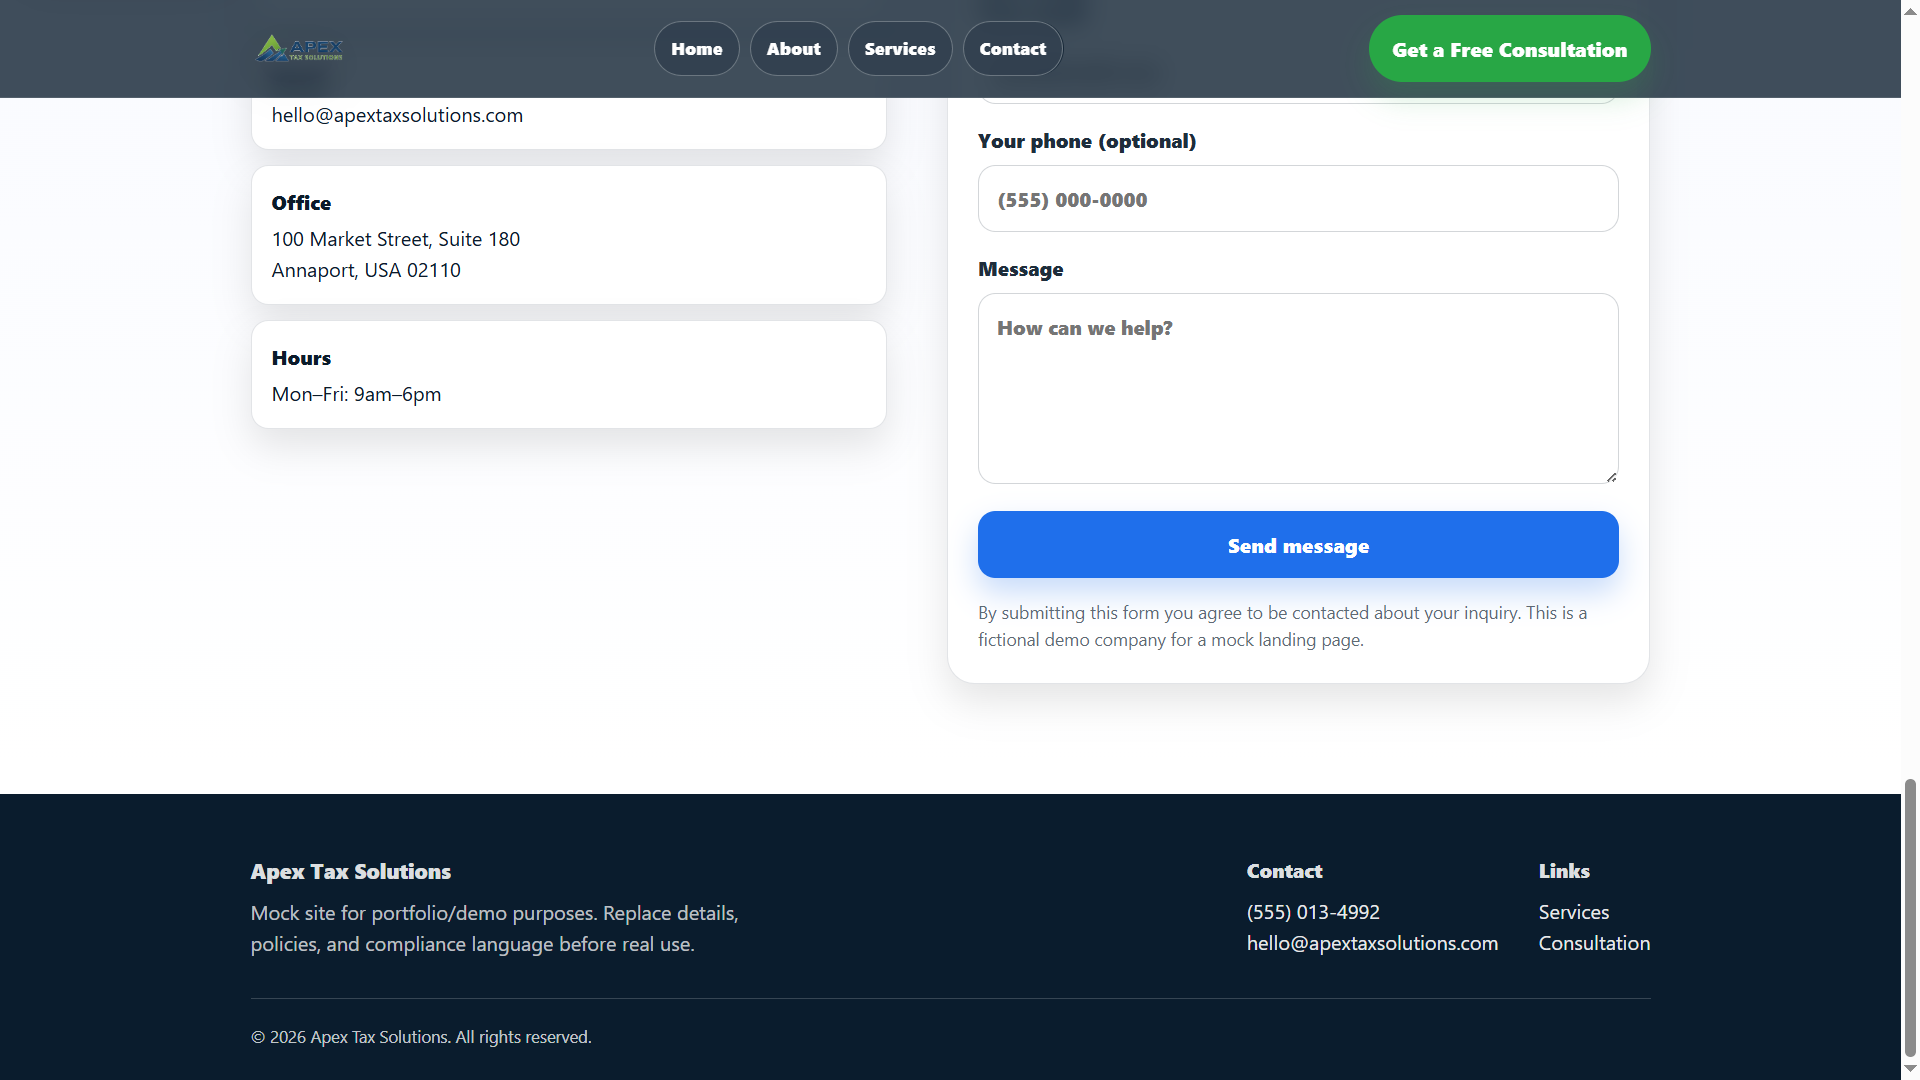The height and width of the screenshot is (1080, 1920).
Task: Open the Services page from navigation
Action: click(x=899, y=48)
